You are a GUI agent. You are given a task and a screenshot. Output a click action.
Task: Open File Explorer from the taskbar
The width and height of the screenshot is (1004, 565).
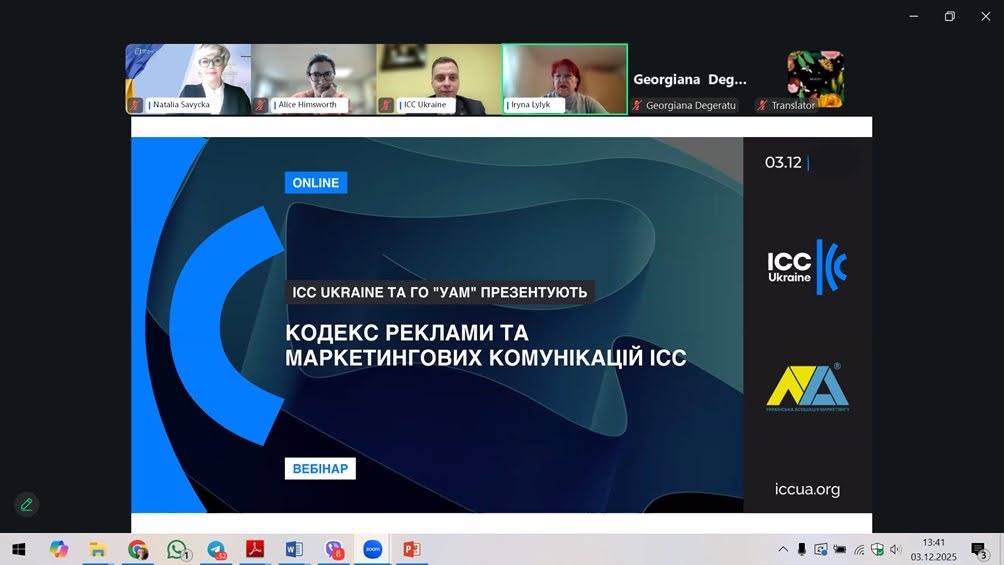click(98, 549)
